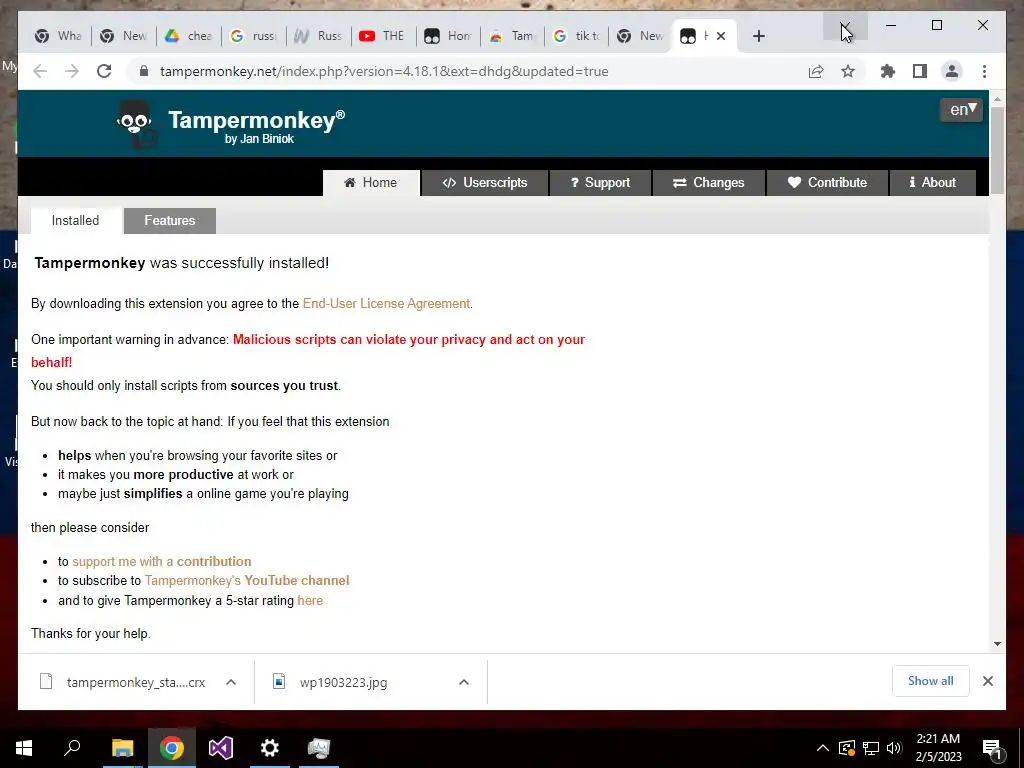This screenshot has width=1024, height=768.
Task: Open File Explorer from taskbar
Action: pyautogui.click(x=122, y=748)
